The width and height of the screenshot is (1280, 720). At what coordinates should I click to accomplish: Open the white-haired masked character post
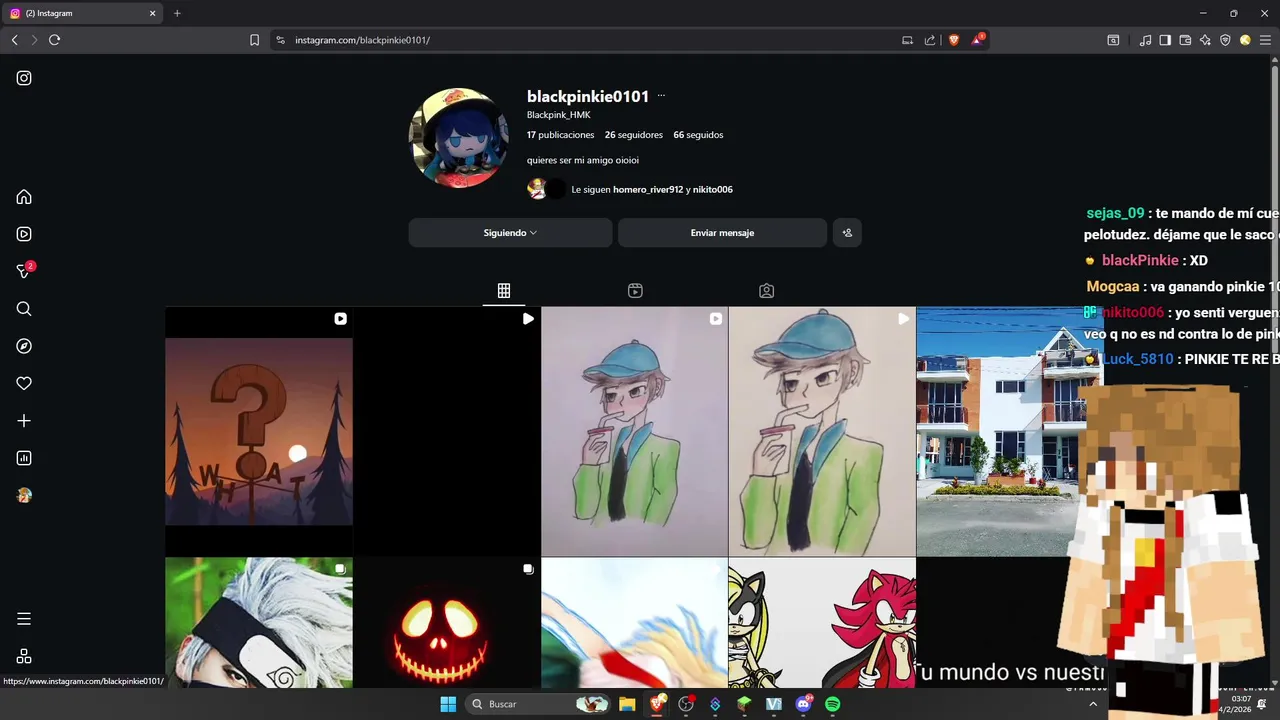pyautogui.click(x=259, y=623)
